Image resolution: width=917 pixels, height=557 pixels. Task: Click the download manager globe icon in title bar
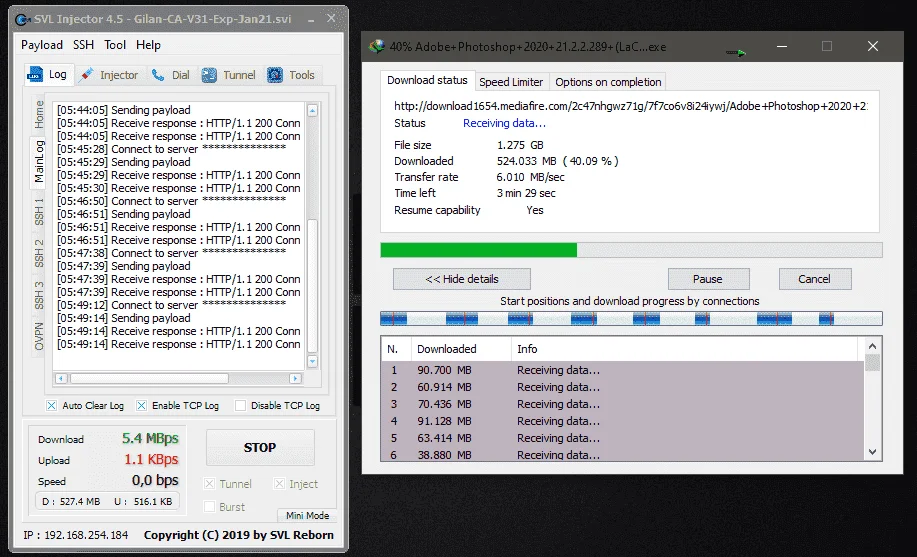click(377, 46)
